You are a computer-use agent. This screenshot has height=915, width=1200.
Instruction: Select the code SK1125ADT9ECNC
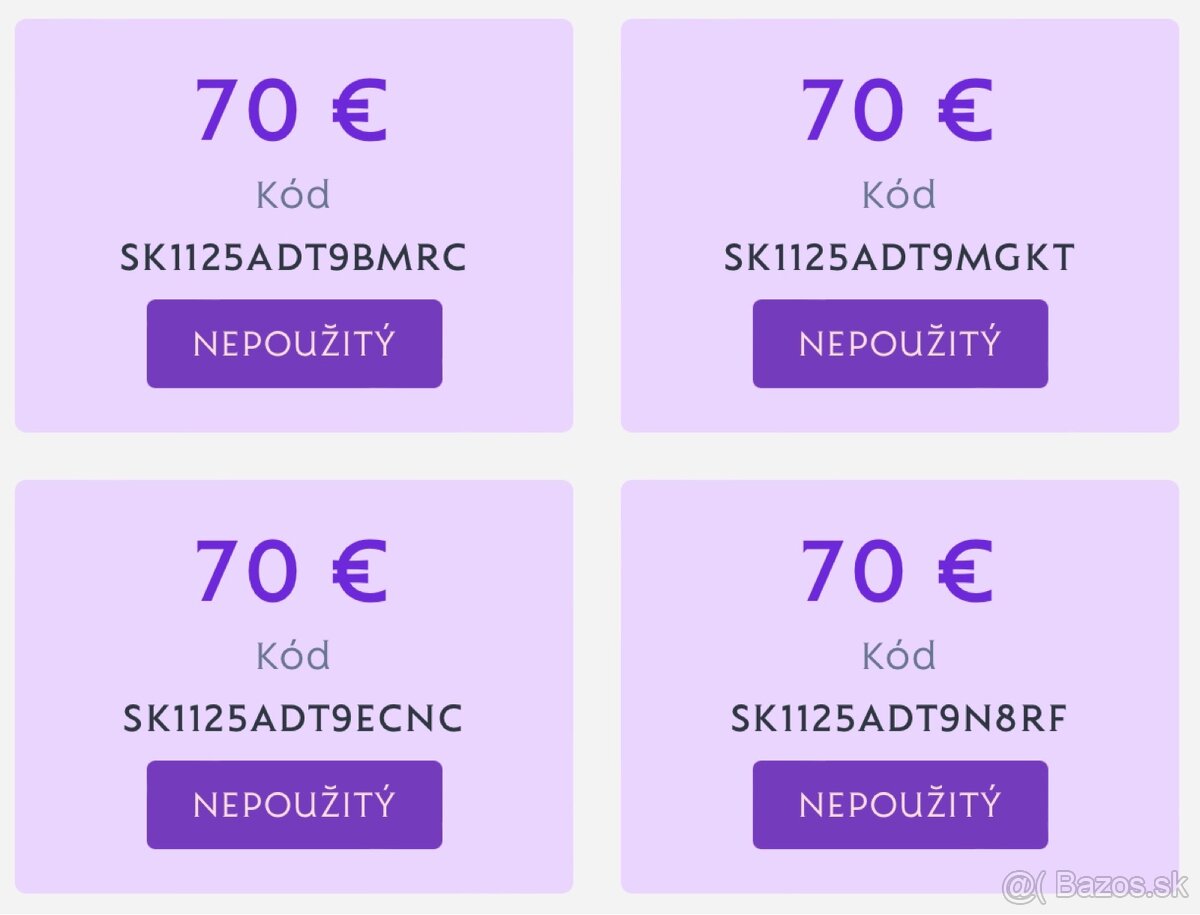click(x=294, y=716)
